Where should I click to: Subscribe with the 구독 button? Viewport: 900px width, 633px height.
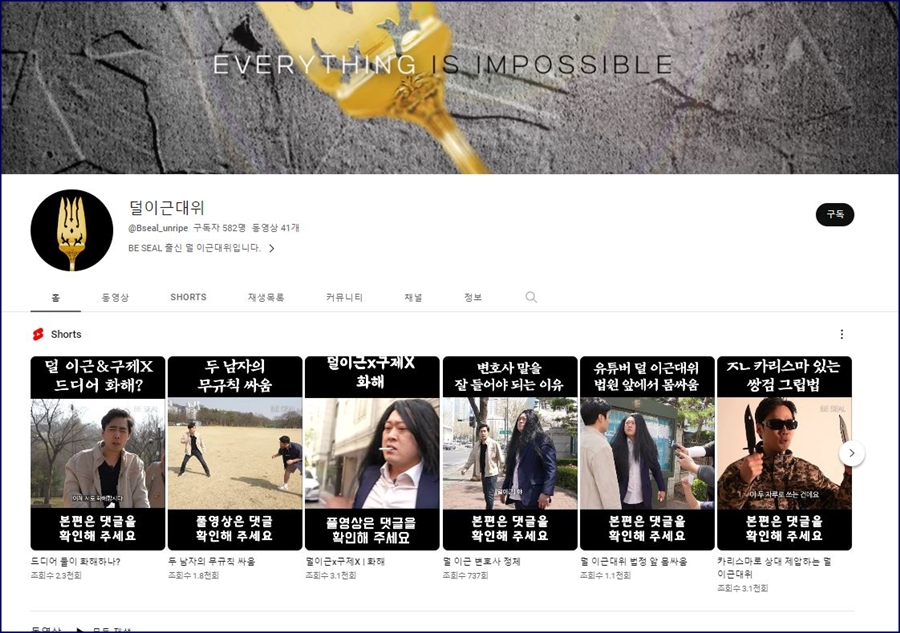point(835,215)
